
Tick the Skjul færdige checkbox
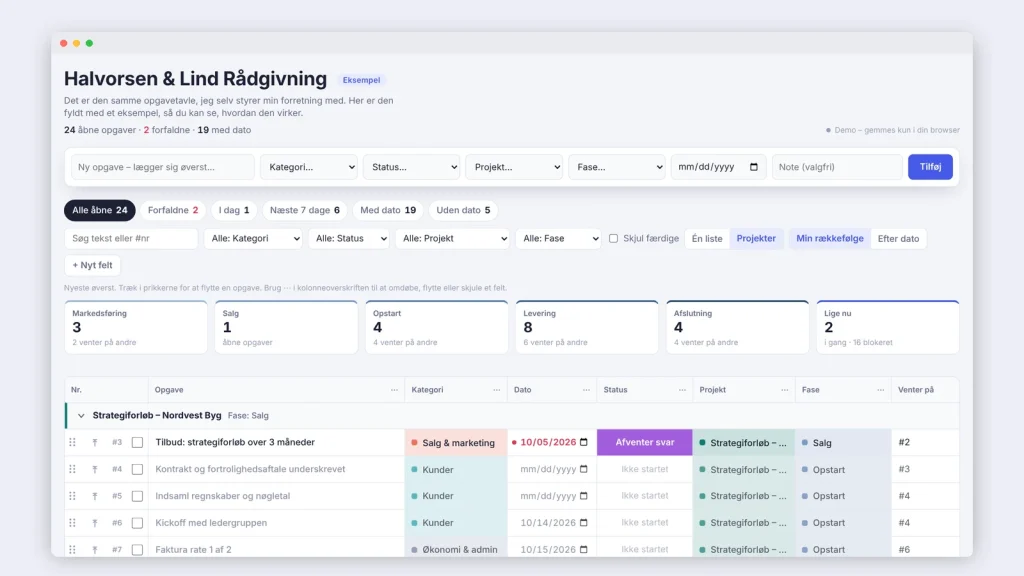click(x=613, y=238)
